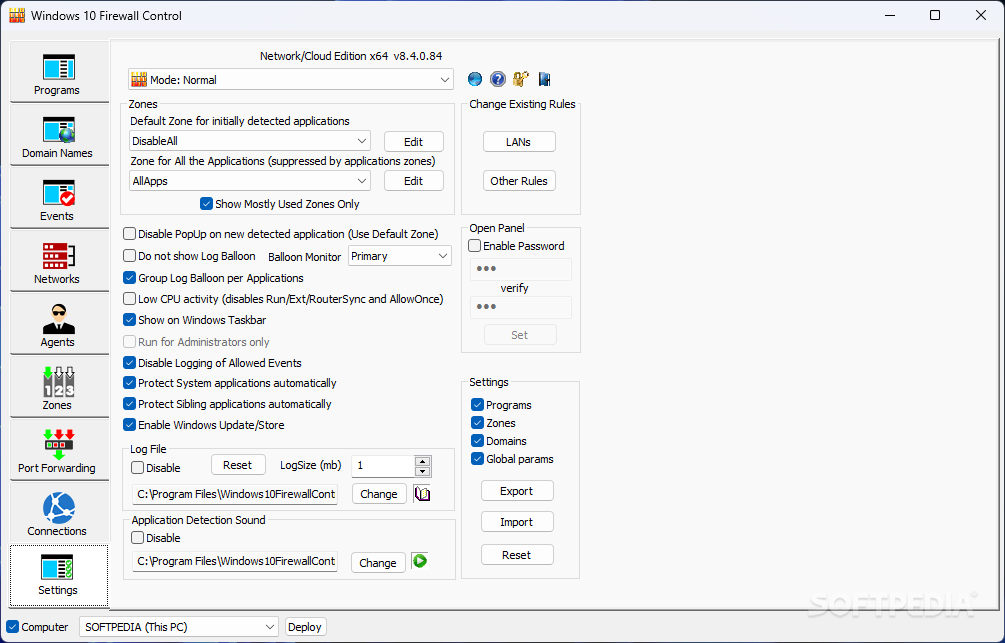This screenshot has width=1005, height=643.
Task: Maximize the Firewall Control window
Action: coord(935,15)
